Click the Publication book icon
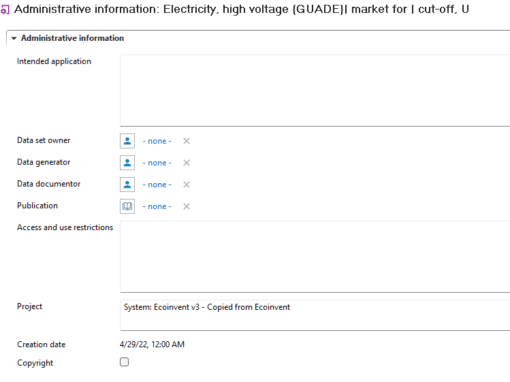 (127, 206)
